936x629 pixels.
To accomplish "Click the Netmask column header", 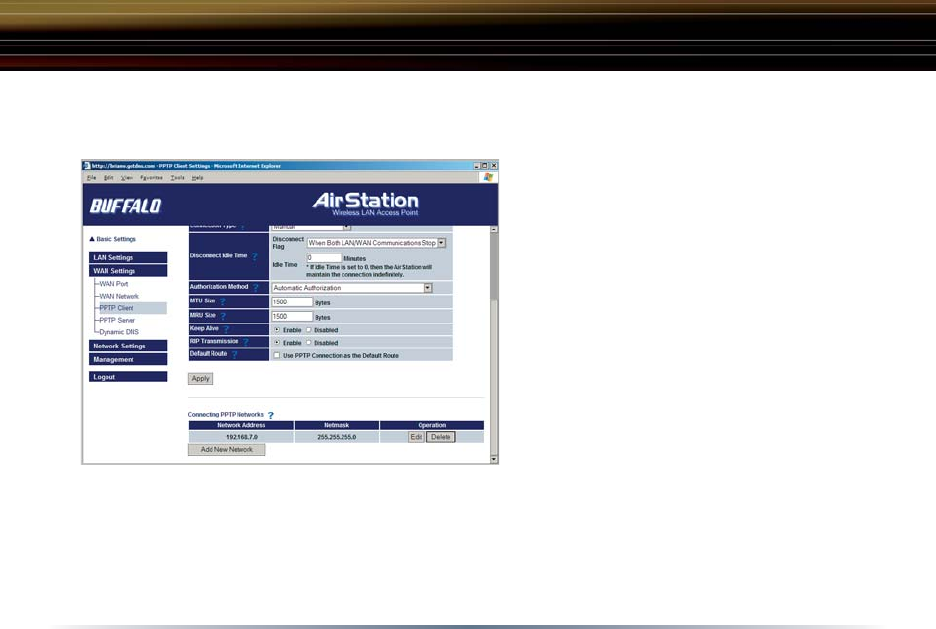I will click(337, 426).
